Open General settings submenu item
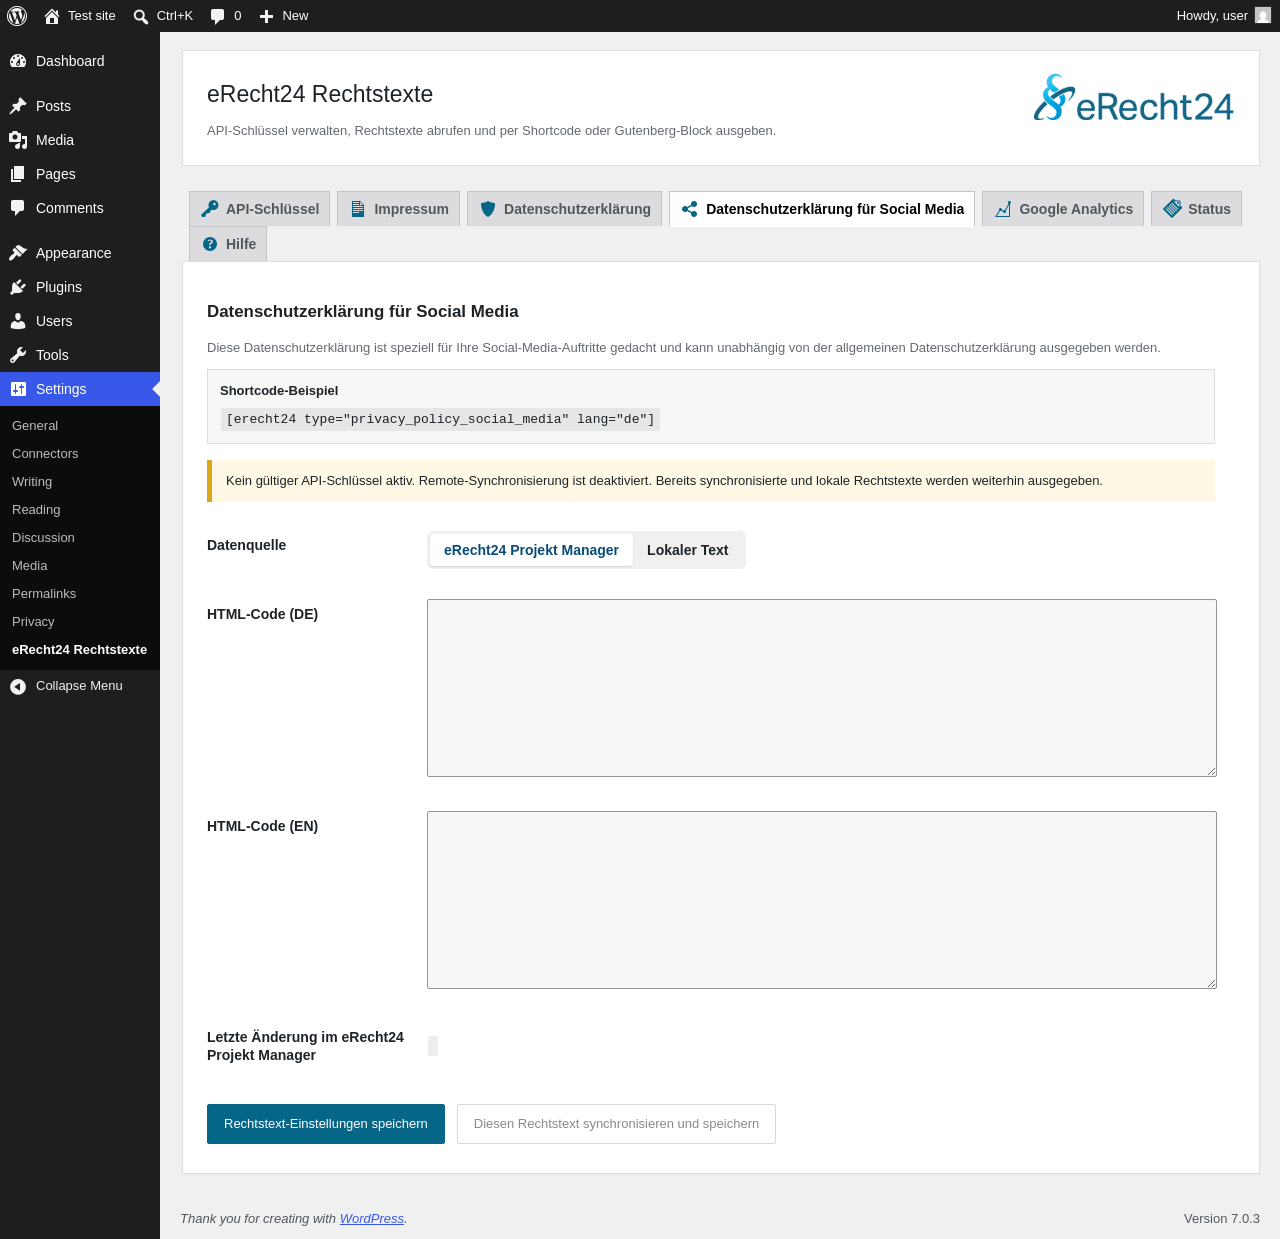This screenshot has height=1239, width=1280. tap(35, 426)
